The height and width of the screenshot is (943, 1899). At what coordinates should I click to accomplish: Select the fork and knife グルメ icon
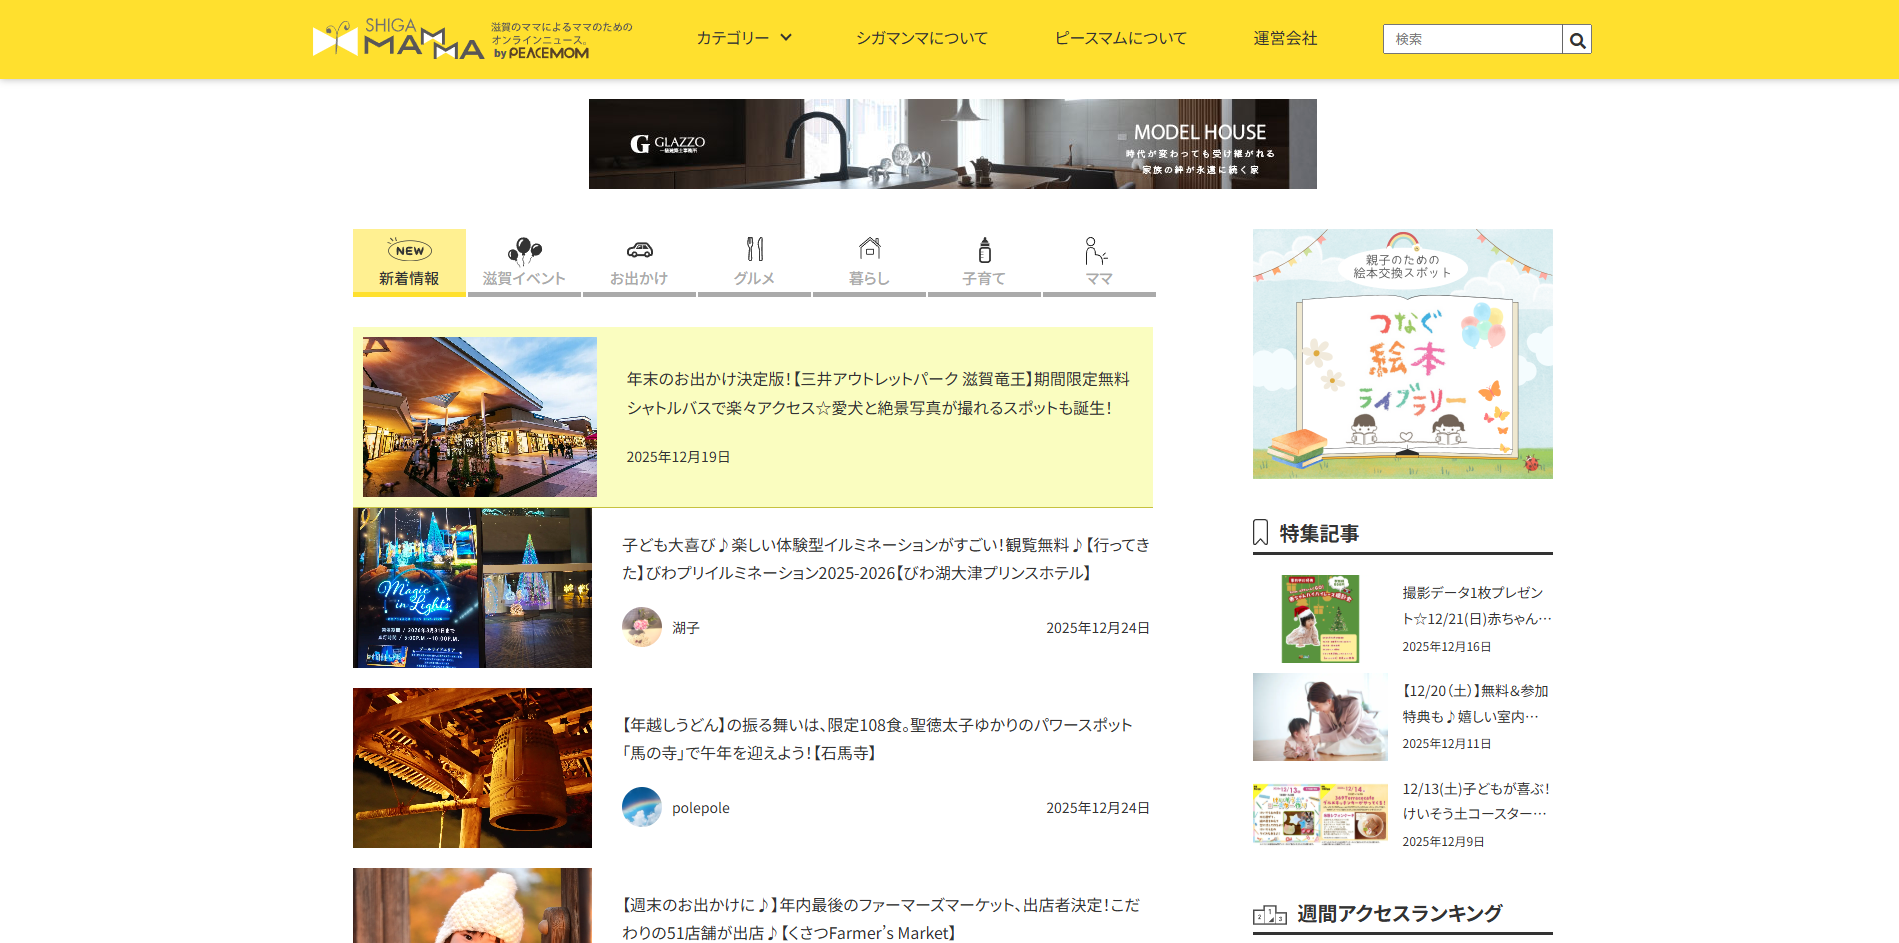coord(755,250)
